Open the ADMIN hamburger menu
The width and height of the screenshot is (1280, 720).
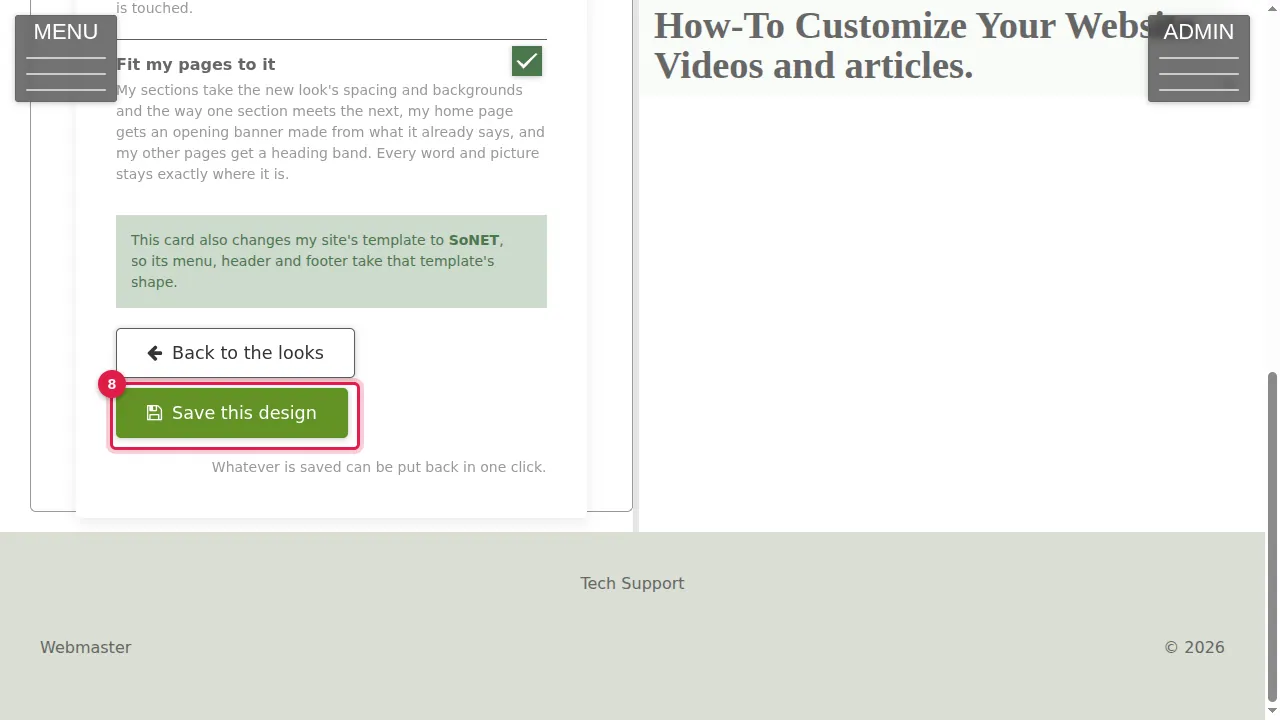click(1199, 58)
